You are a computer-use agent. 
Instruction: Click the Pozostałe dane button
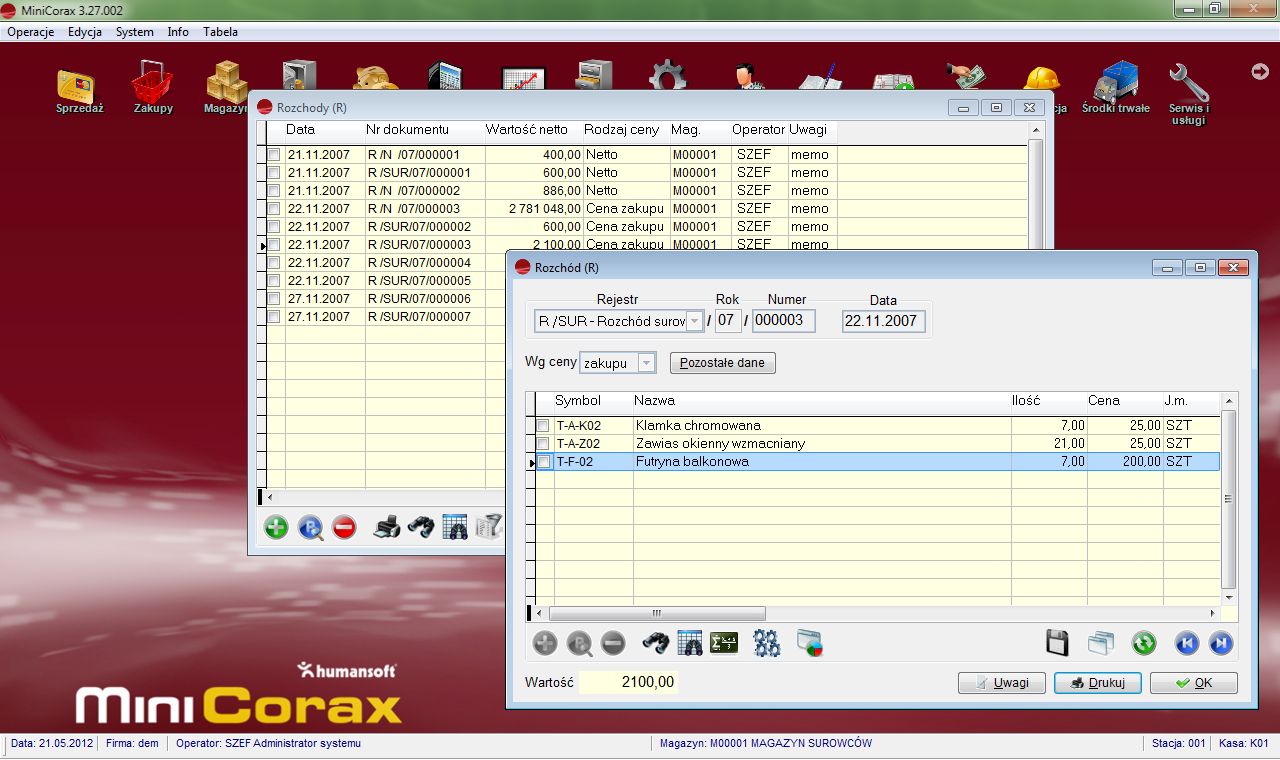(x=722, y=363)
